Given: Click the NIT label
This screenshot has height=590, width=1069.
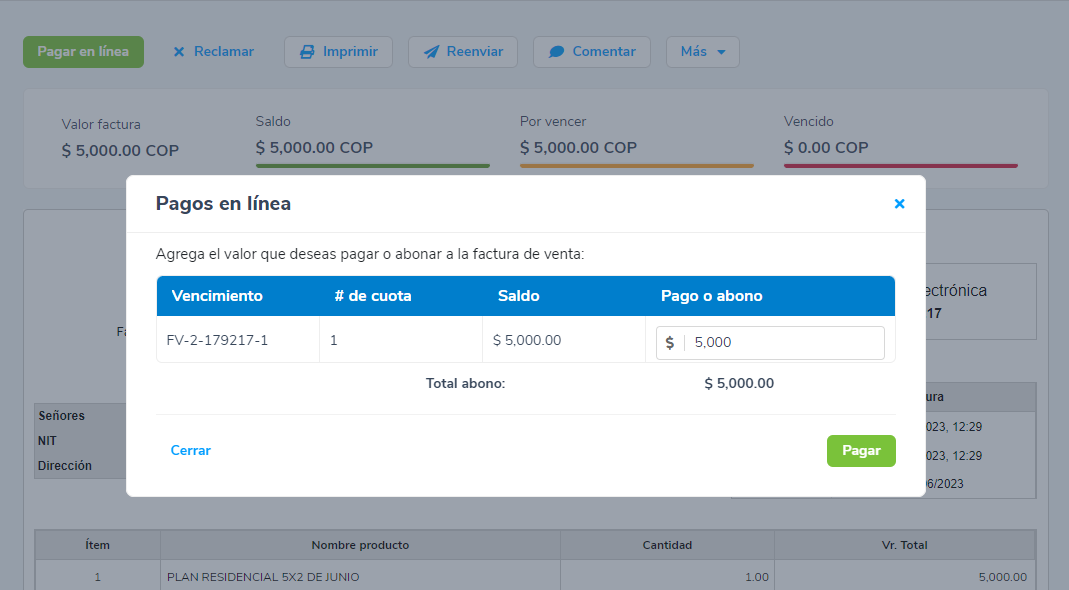Looking at the screenshot, I should [47, 441].
